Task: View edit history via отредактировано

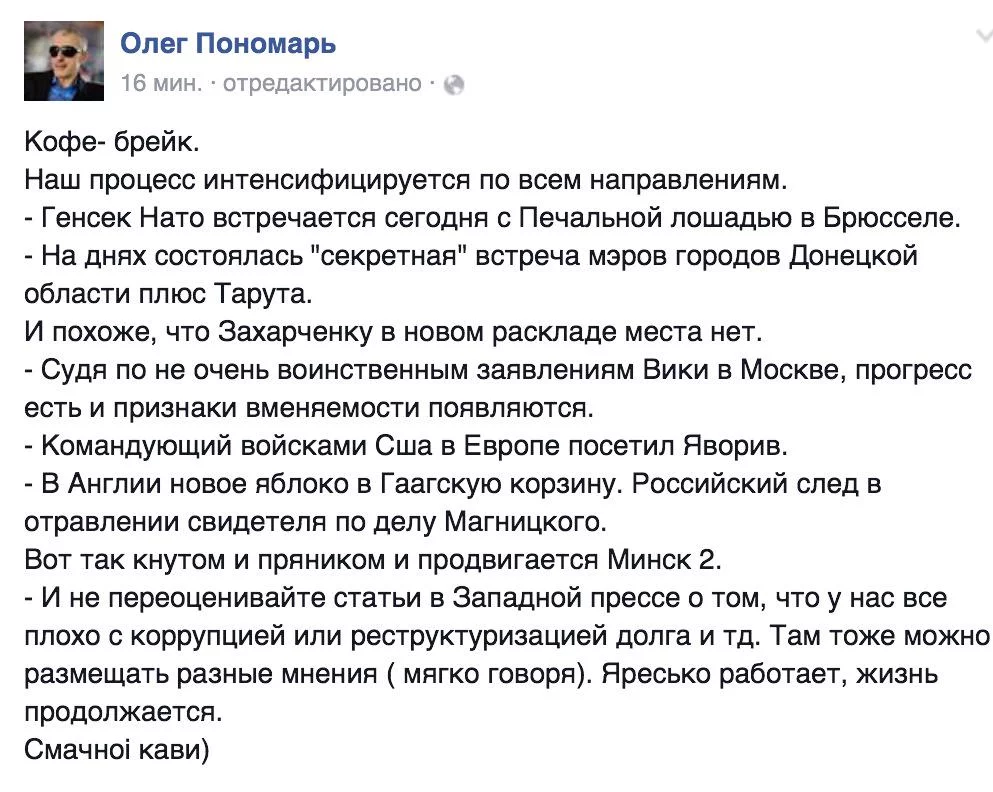Action: 322,84
